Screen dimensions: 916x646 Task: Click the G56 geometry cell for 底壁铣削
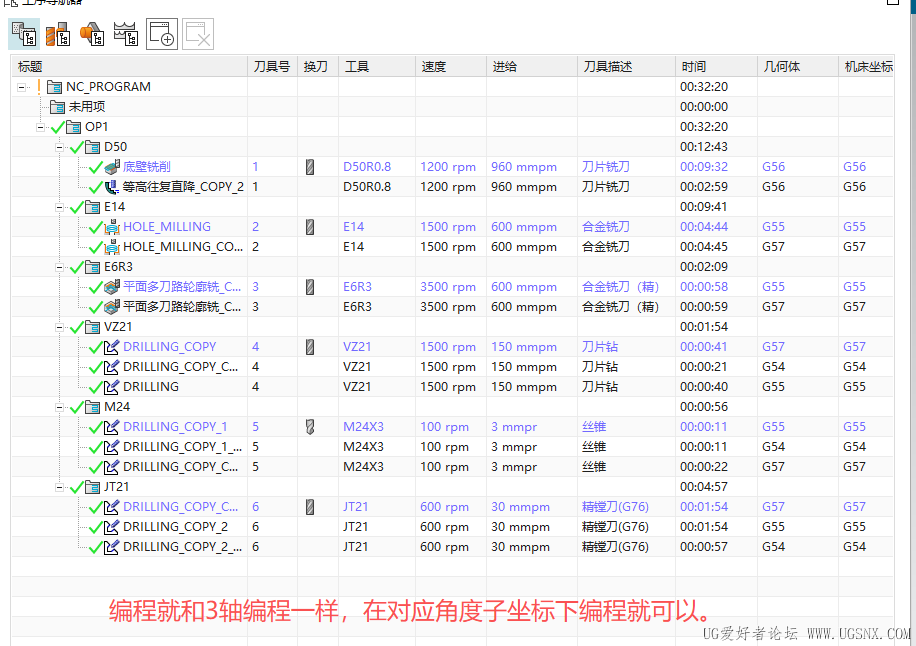[x=773, y=167]
